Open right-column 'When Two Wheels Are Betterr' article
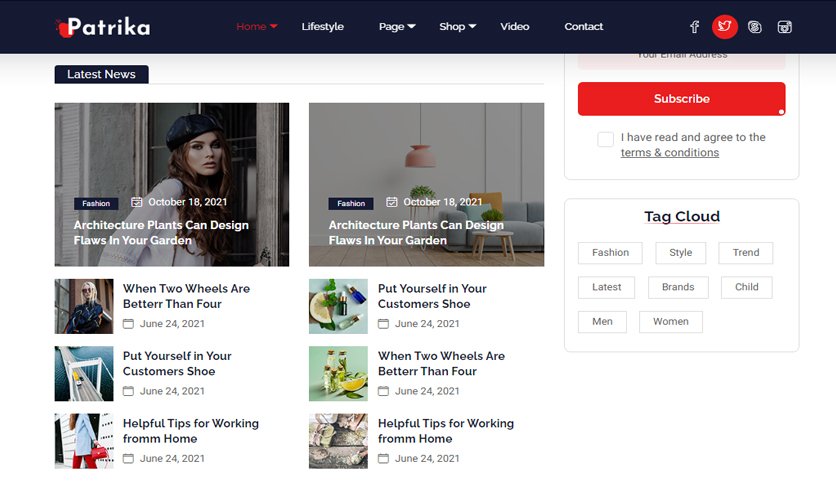Screen dimensions: 836x484 click(441, 364)
